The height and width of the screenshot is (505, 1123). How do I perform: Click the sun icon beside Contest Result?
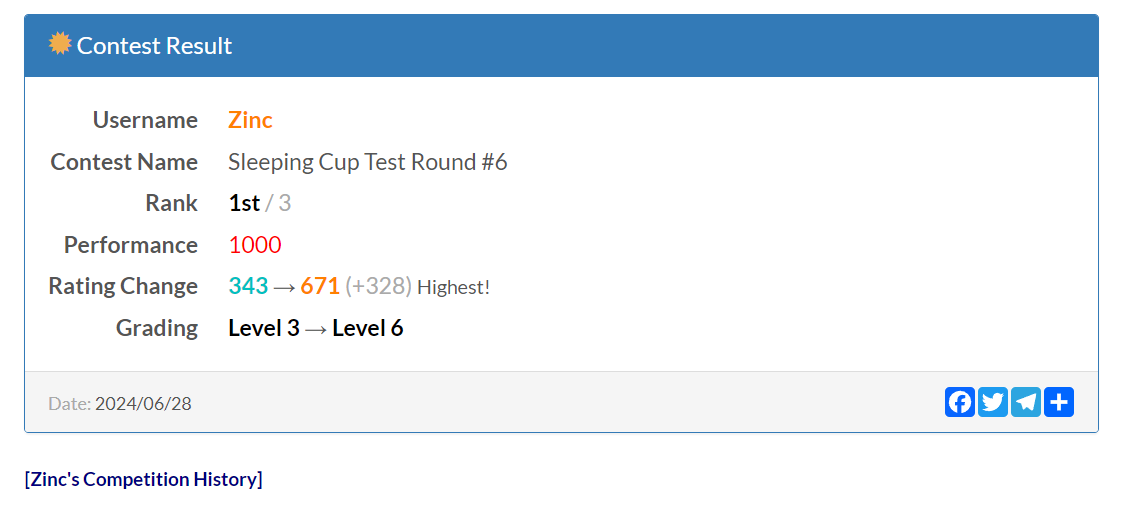pyautogui.click(x=60, y=44)
